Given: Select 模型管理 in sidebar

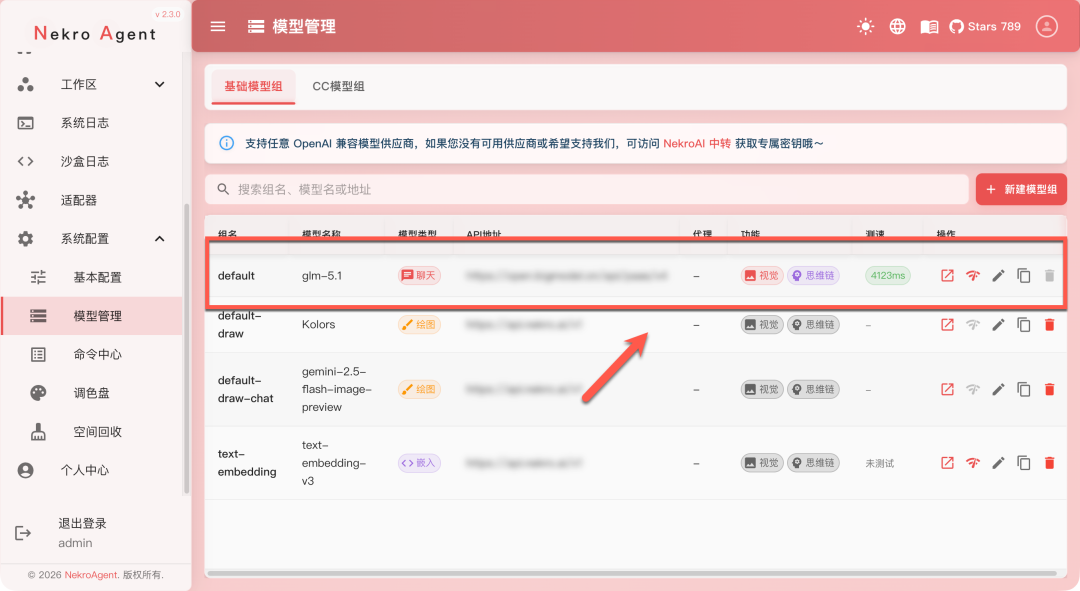Looking at the screenshot, I should point(92,315).
